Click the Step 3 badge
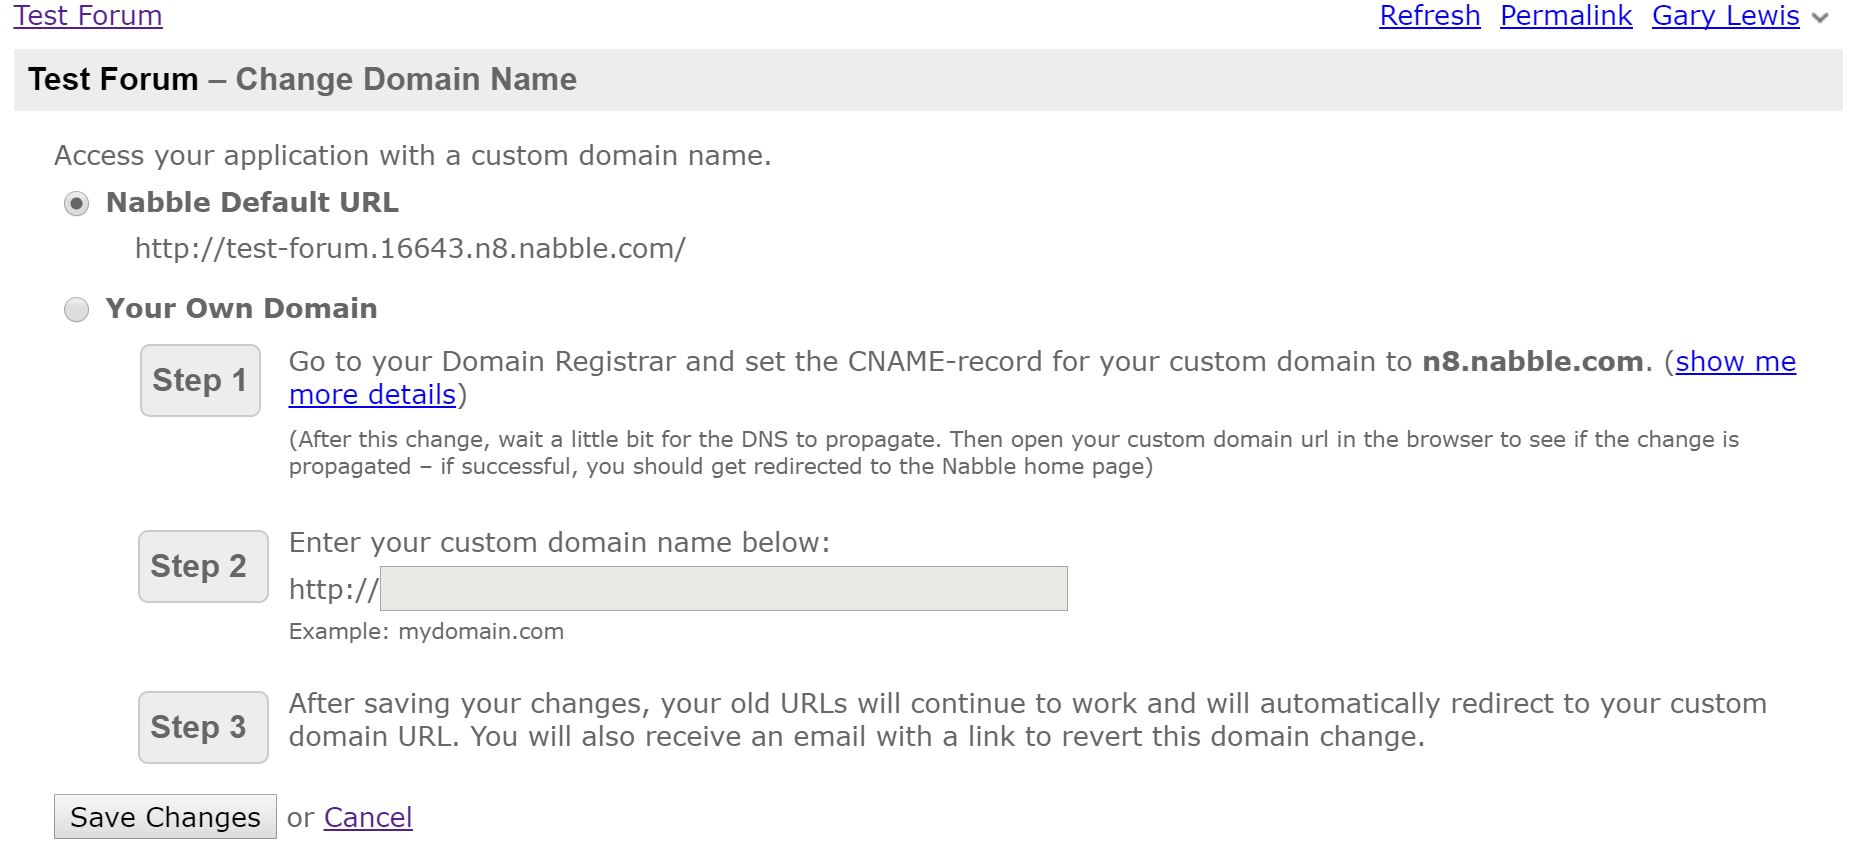This screenshot has height=845, width=1863. coord(203,727)
